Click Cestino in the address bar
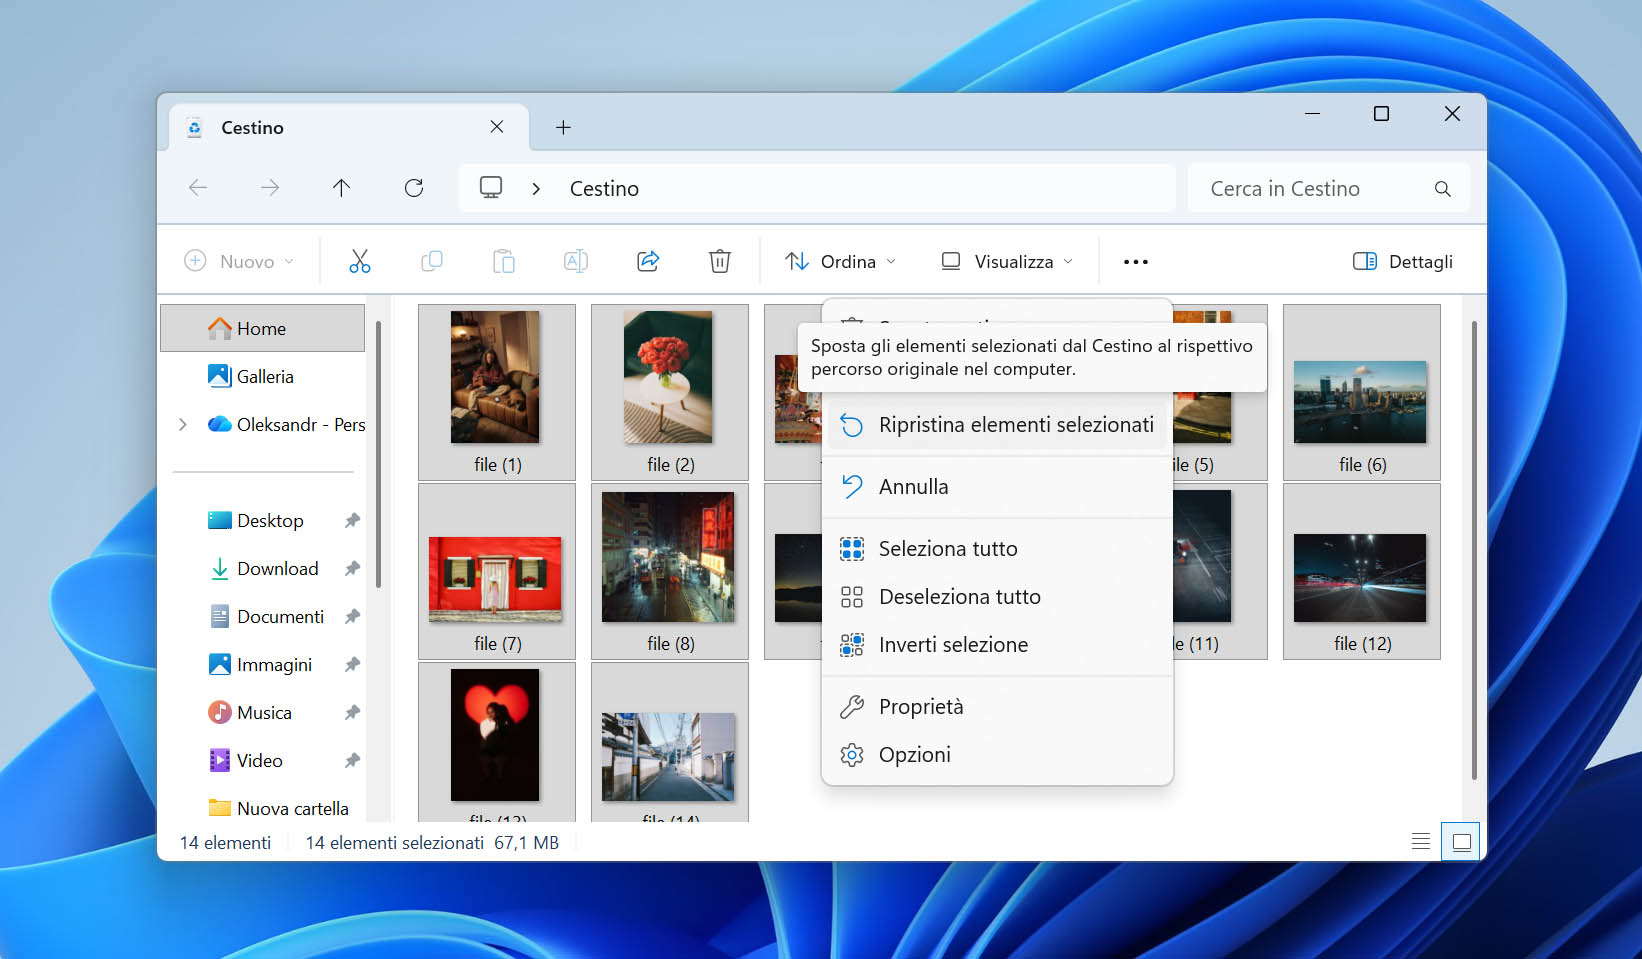The height and width of the screenshot is (959, 1642). click(x=604, y=188)
